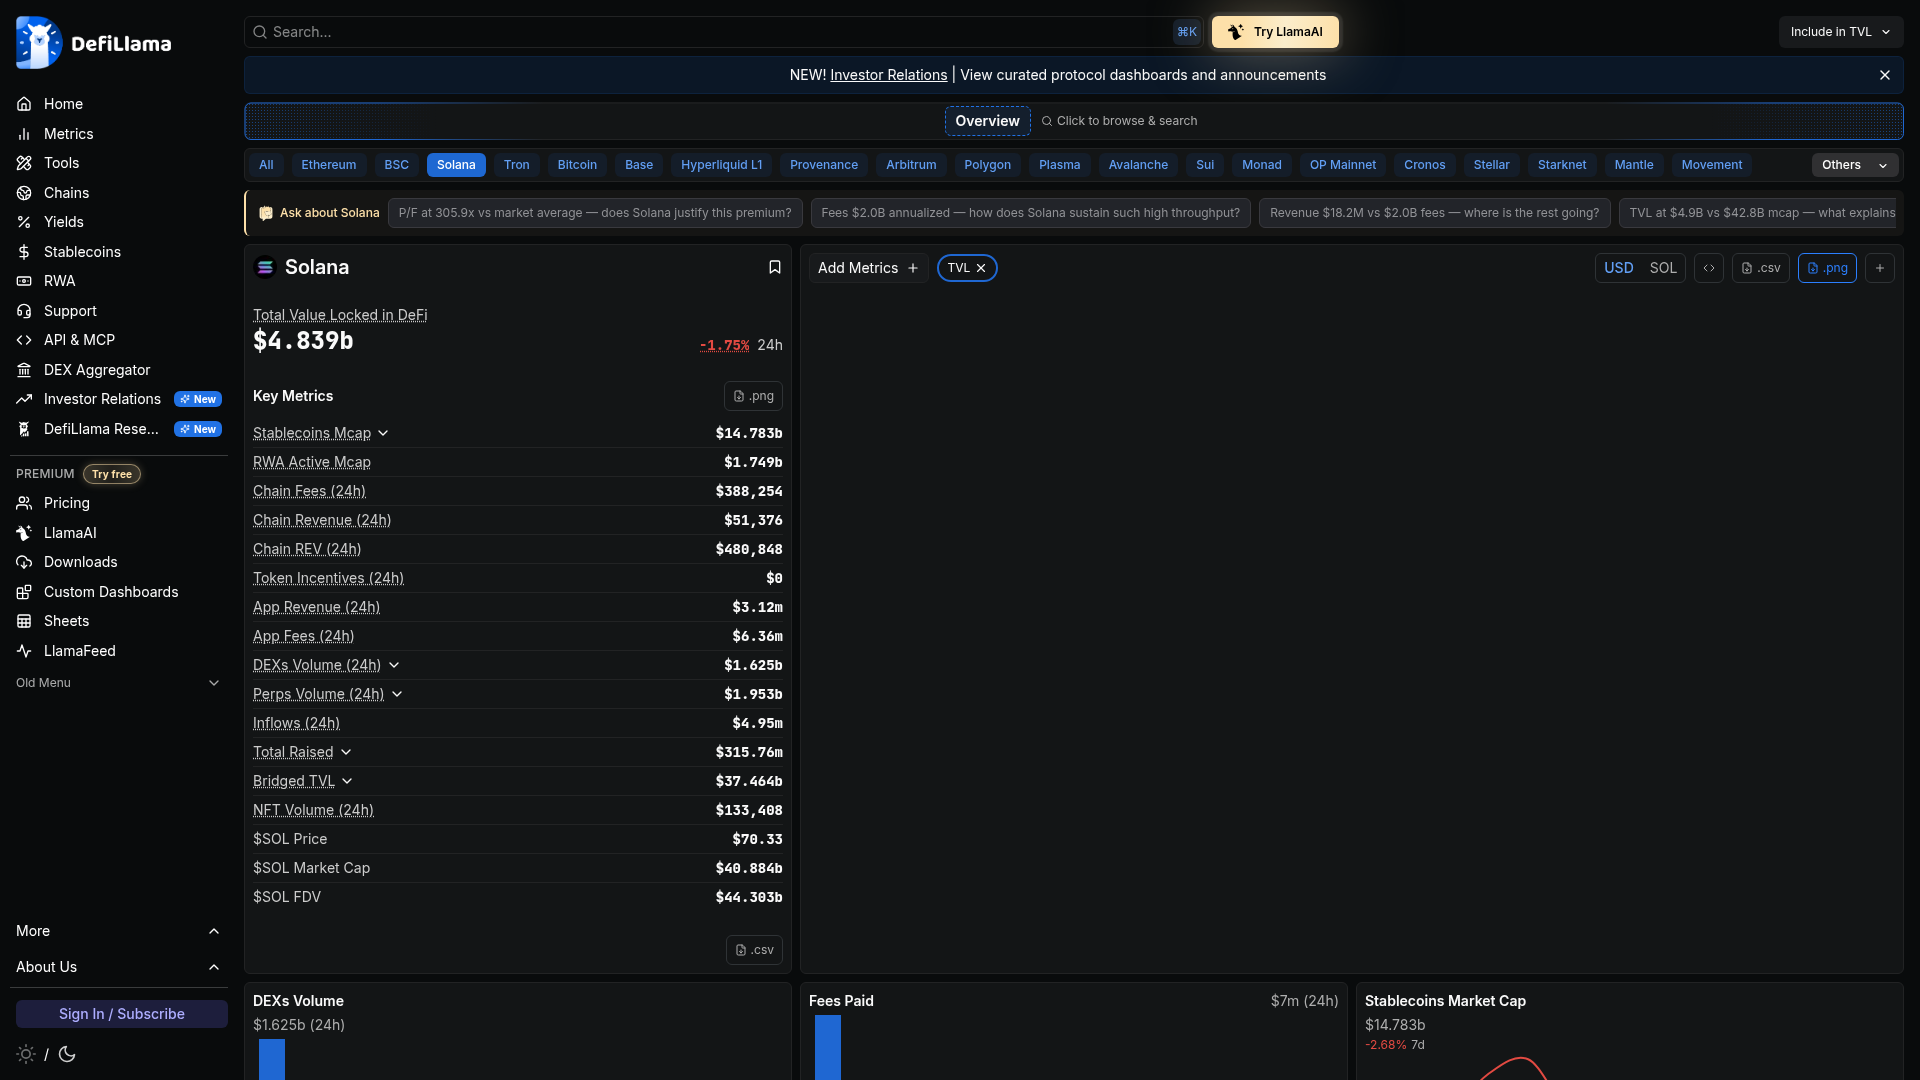The image size is (1920, 1080).
Task: Open the Metrics sidebar item
Action: point(68,134)
